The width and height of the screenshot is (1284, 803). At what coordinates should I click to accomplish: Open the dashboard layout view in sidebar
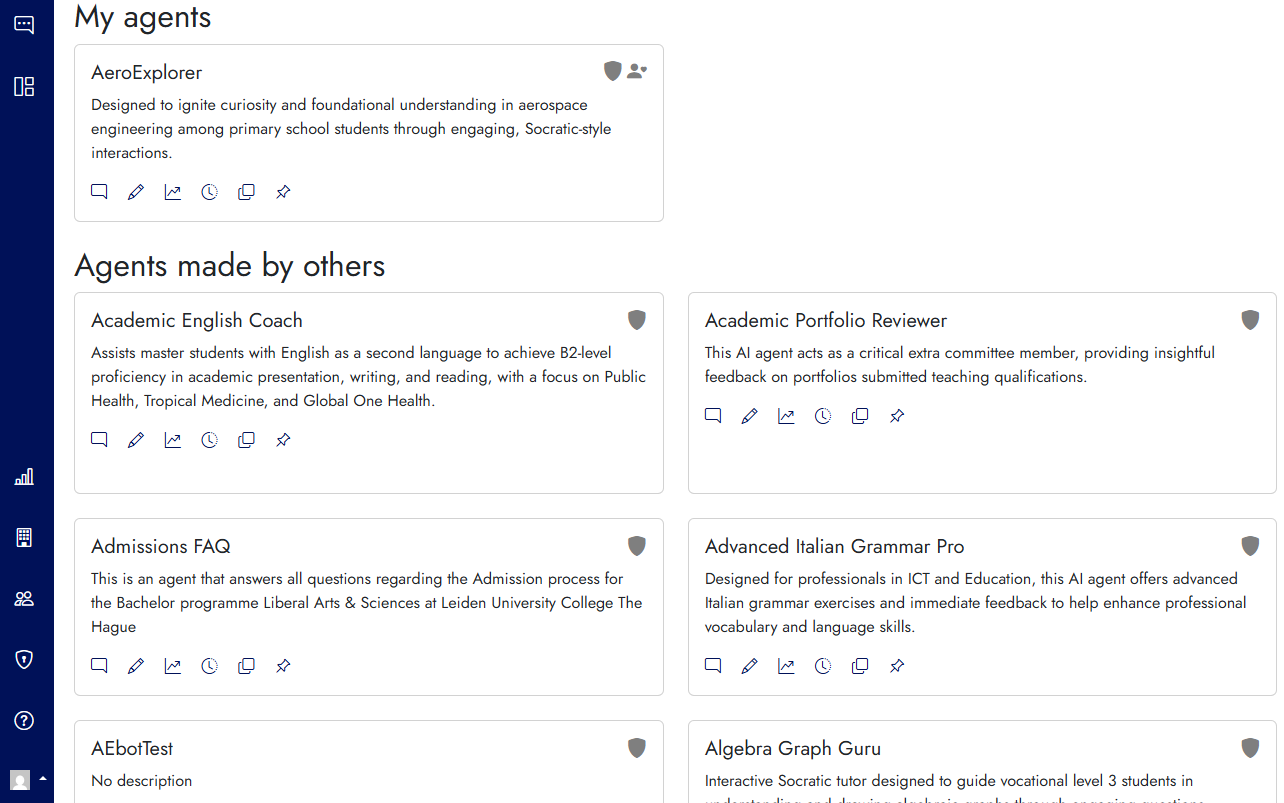(x=24, y=86)
